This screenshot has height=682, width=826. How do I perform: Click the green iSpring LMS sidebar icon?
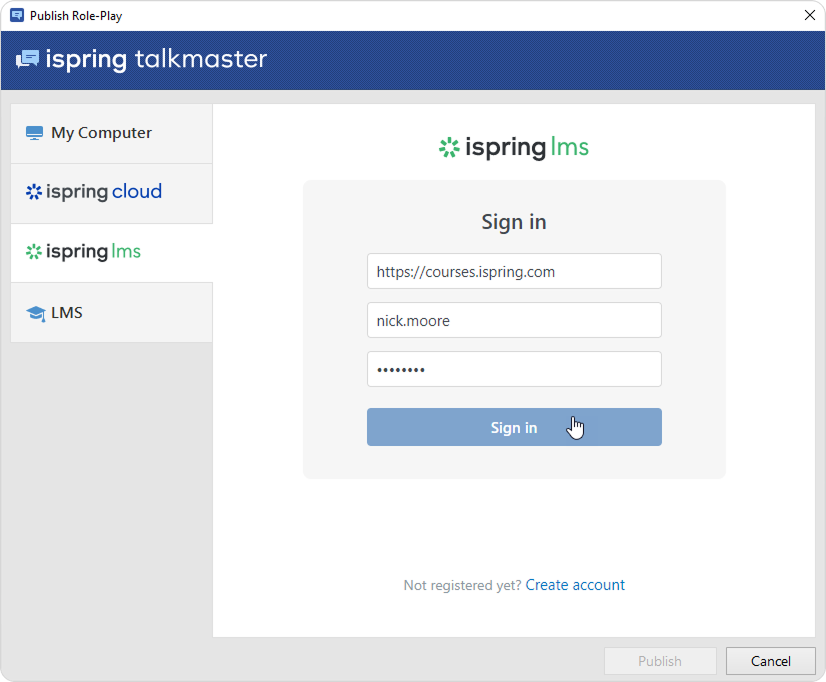click(34, 252)
